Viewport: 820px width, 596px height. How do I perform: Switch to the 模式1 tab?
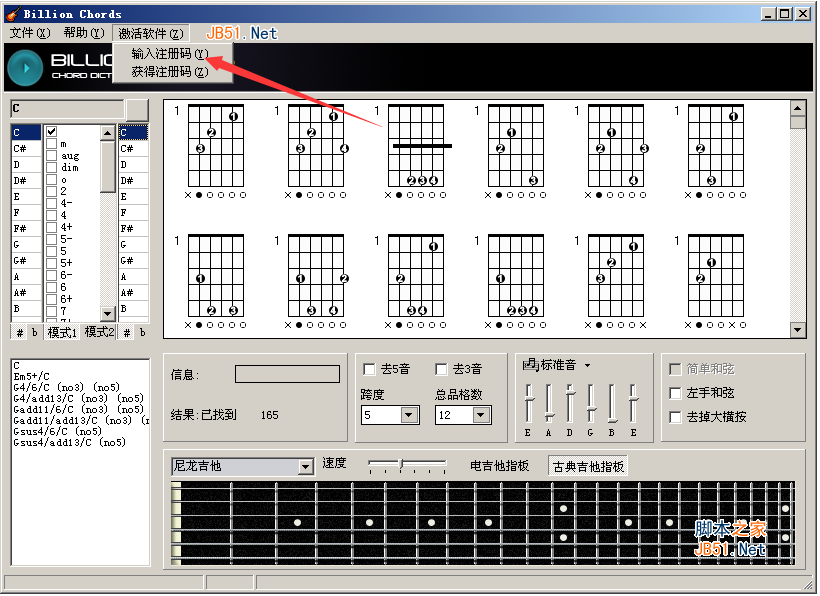[x=62, y=332]
